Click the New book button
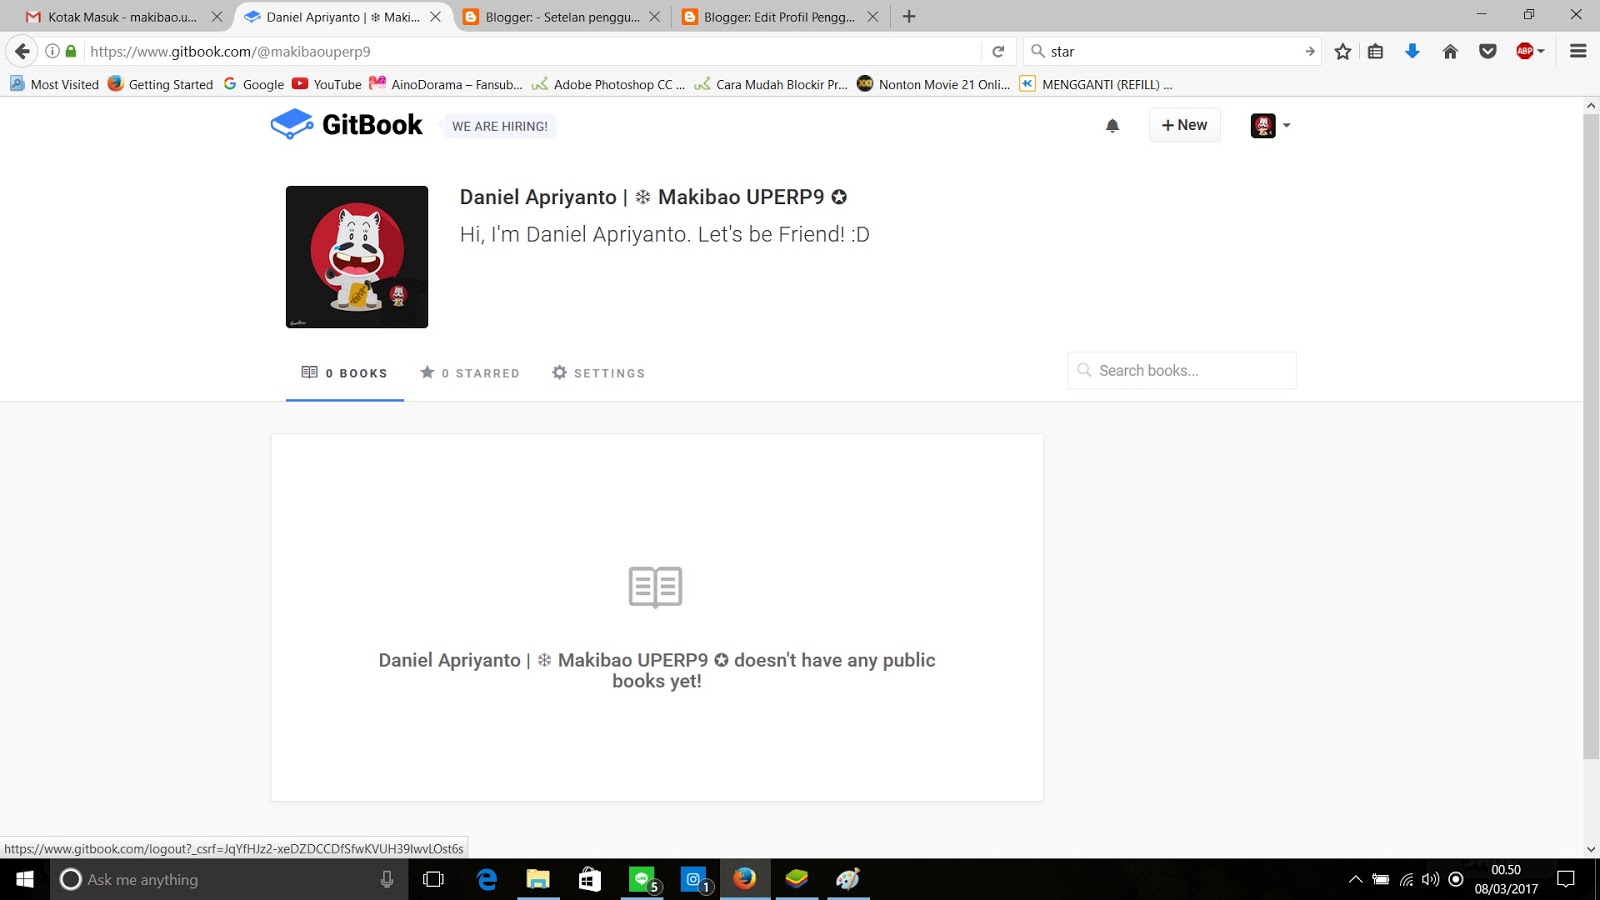Image resolution: width=1600 pixels, height=900 pixels. pyautogui.click(x=1185, y=125)
